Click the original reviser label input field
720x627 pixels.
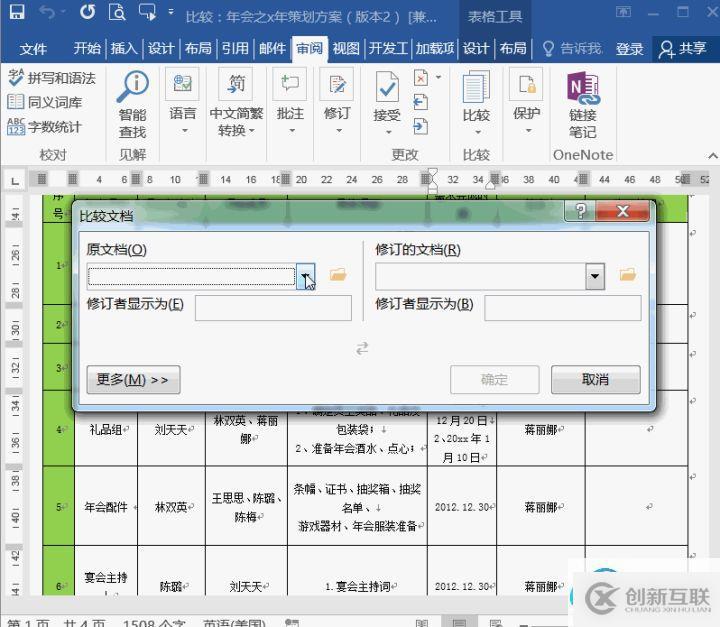(273, 307)
